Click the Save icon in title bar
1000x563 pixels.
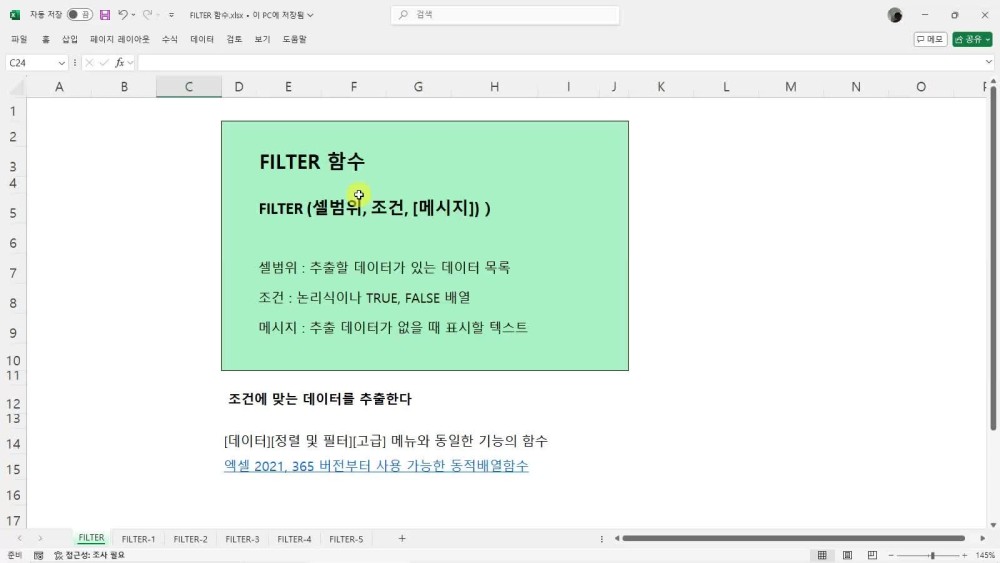pyautogui.click(x=104, y=15)
